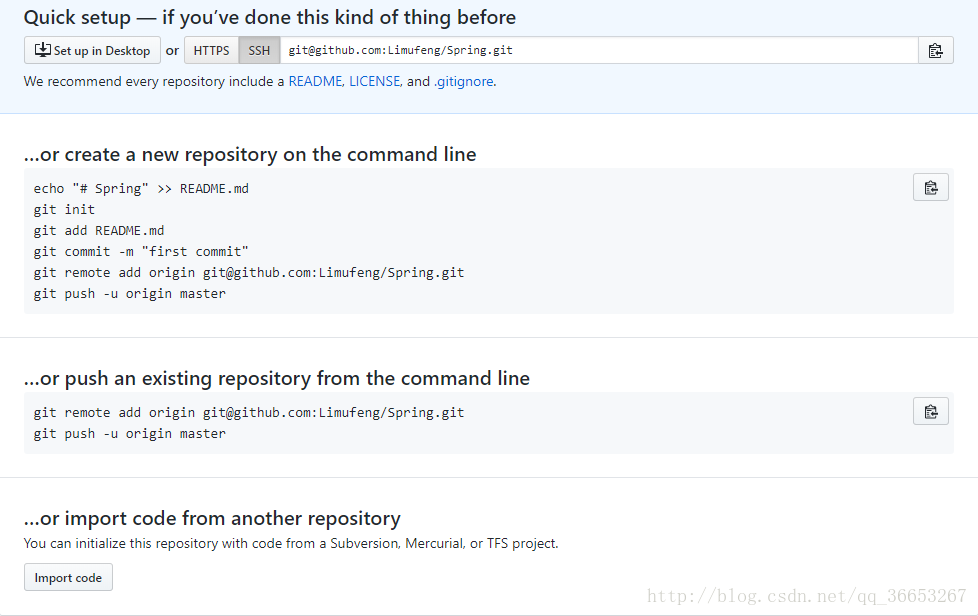978x616 pixels.
Task: Open the LICENSE link
Action: (374, 82)
